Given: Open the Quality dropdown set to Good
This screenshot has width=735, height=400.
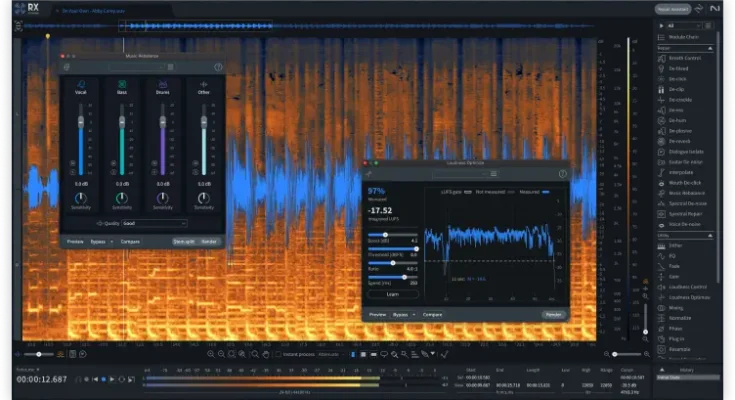Looking at the screenshot, I should coord(156,224).
